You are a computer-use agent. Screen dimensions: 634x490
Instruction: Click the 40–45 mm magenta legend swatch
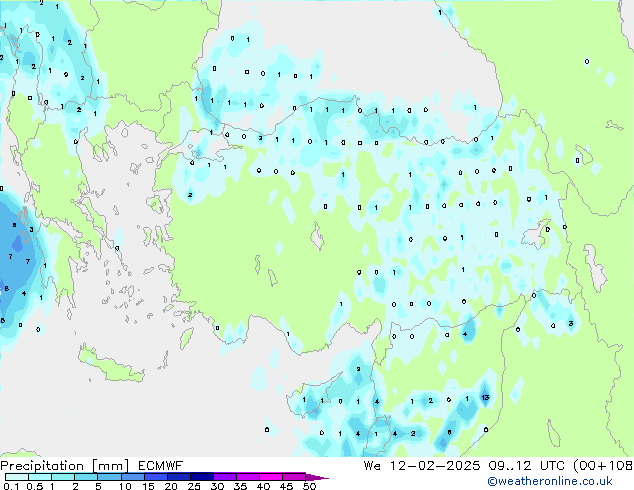tap(271, 477)
